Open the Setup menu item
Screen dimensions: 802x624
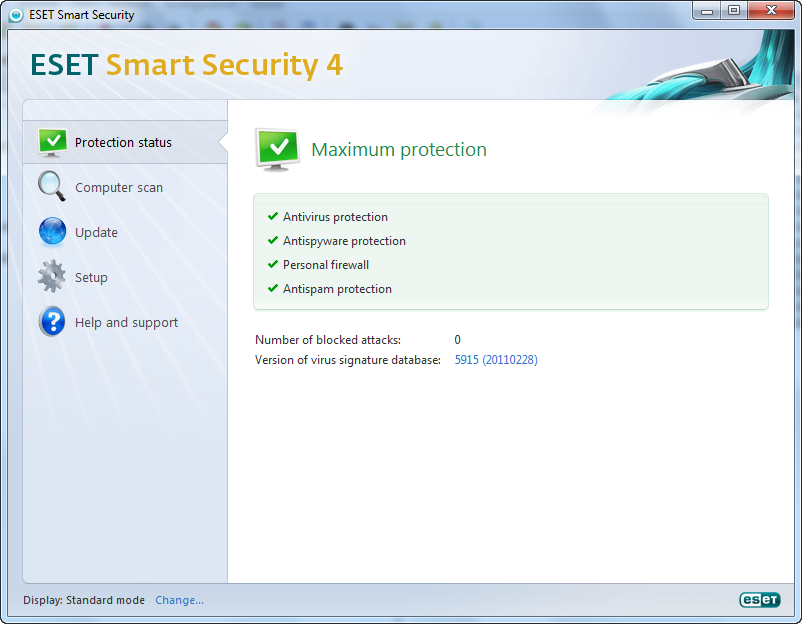click(x=91, y=278)
